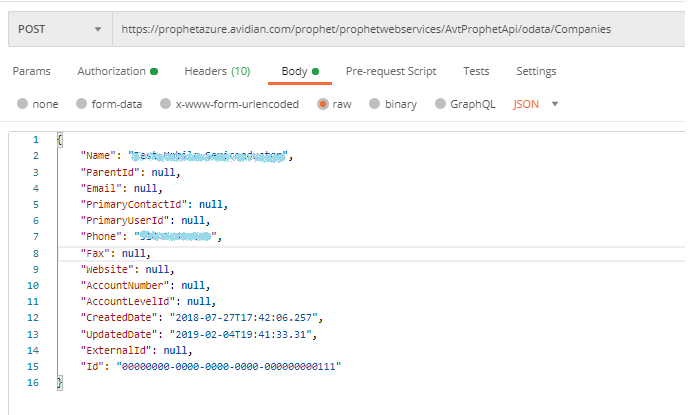This screenshot has width=688, height=415.
Task: Select the Body tab
Action: point(300,71)
